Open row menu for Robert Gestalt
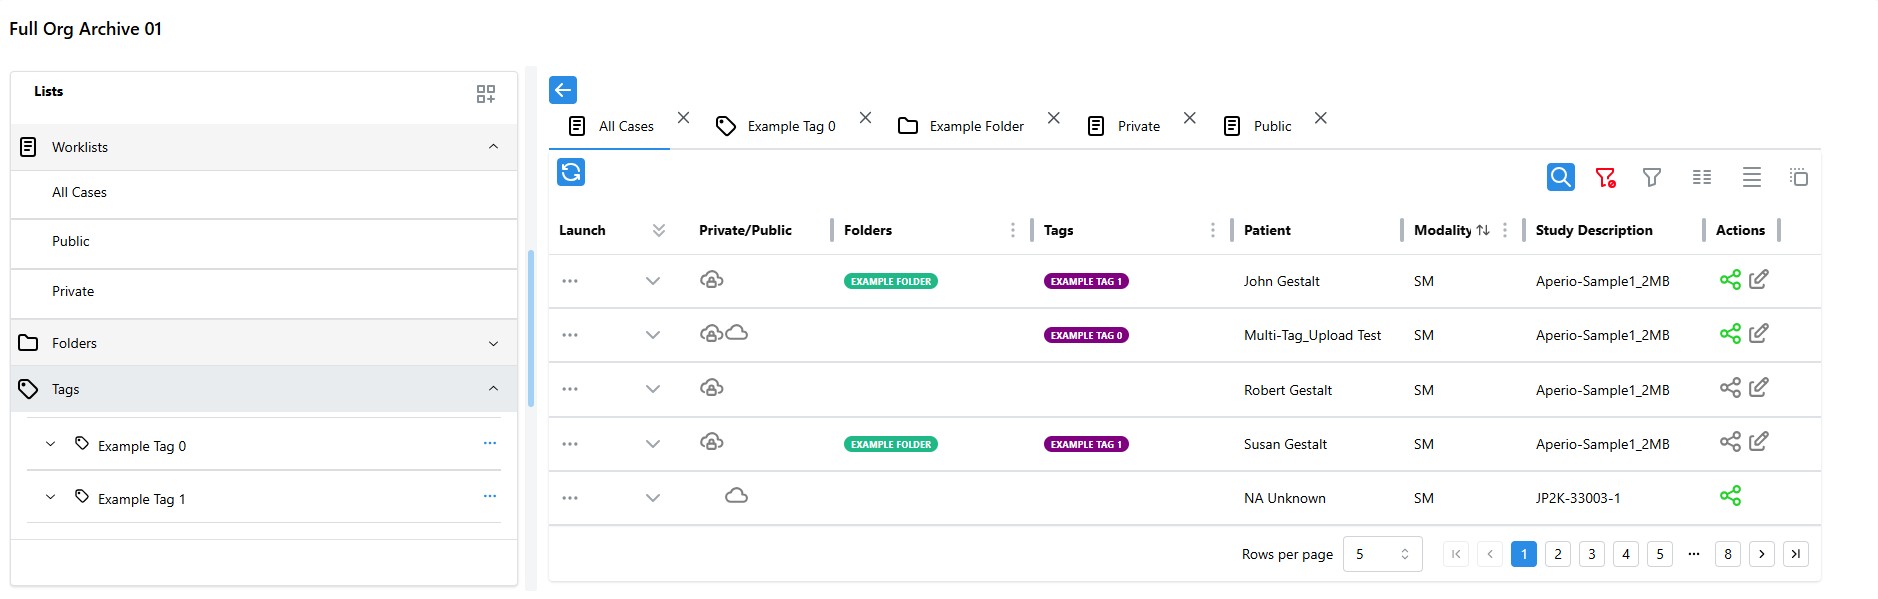This screenshot has height=599, width=1878. [570, 389]
